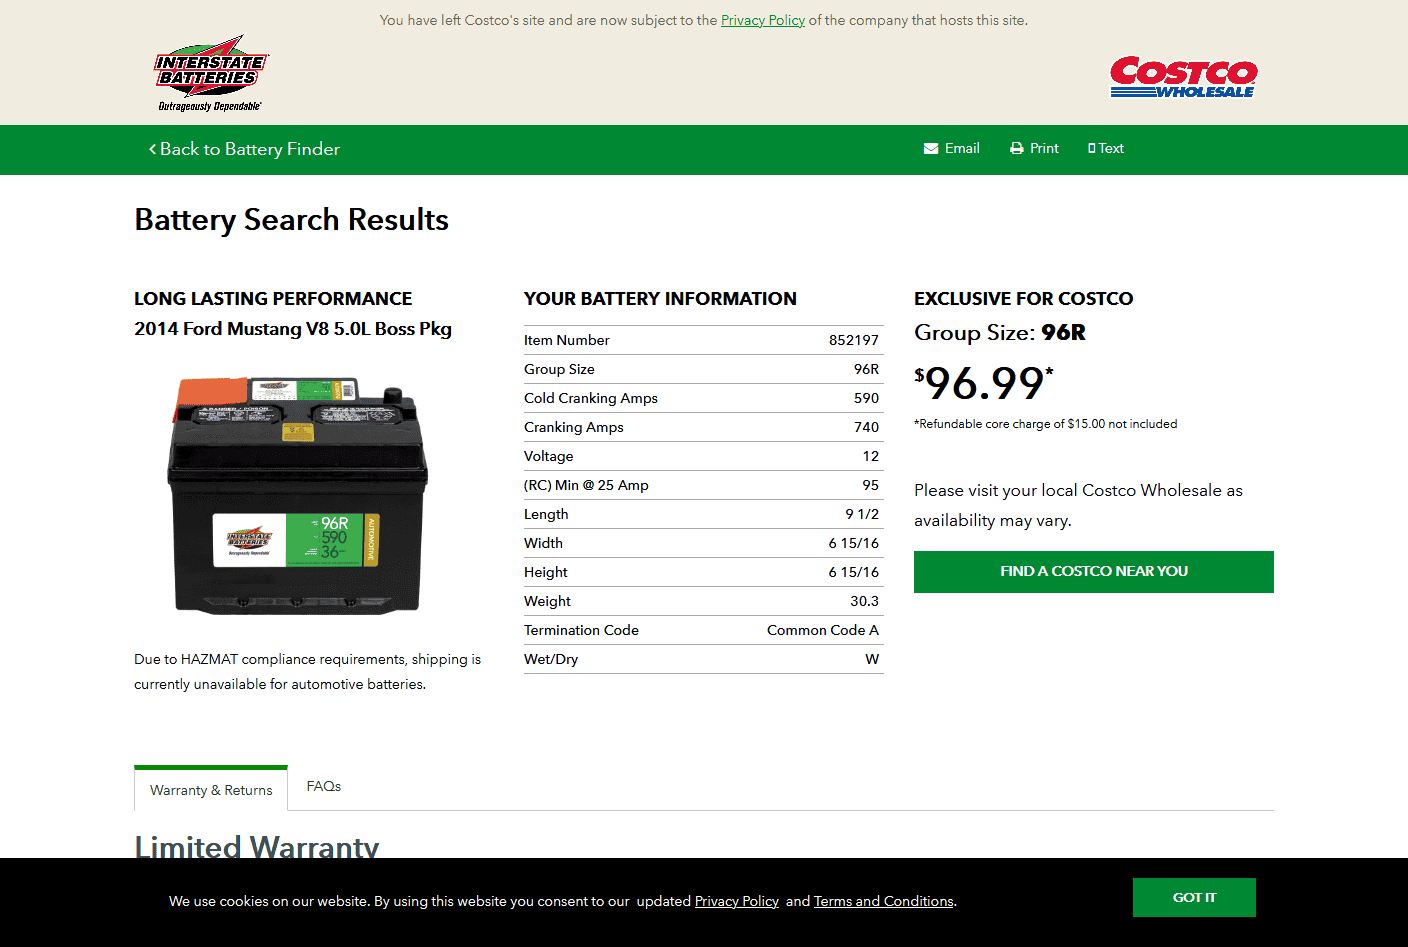Click the Costco Wholesale logo
Viewport: 1408px width, 947px height.
(x=1183, y=77)
